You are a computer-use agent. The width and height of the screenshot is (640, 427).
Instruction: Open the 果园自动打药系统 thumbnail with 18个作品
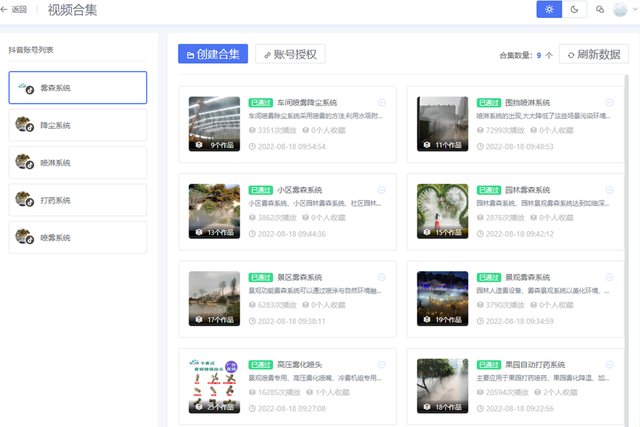point(442,386)
